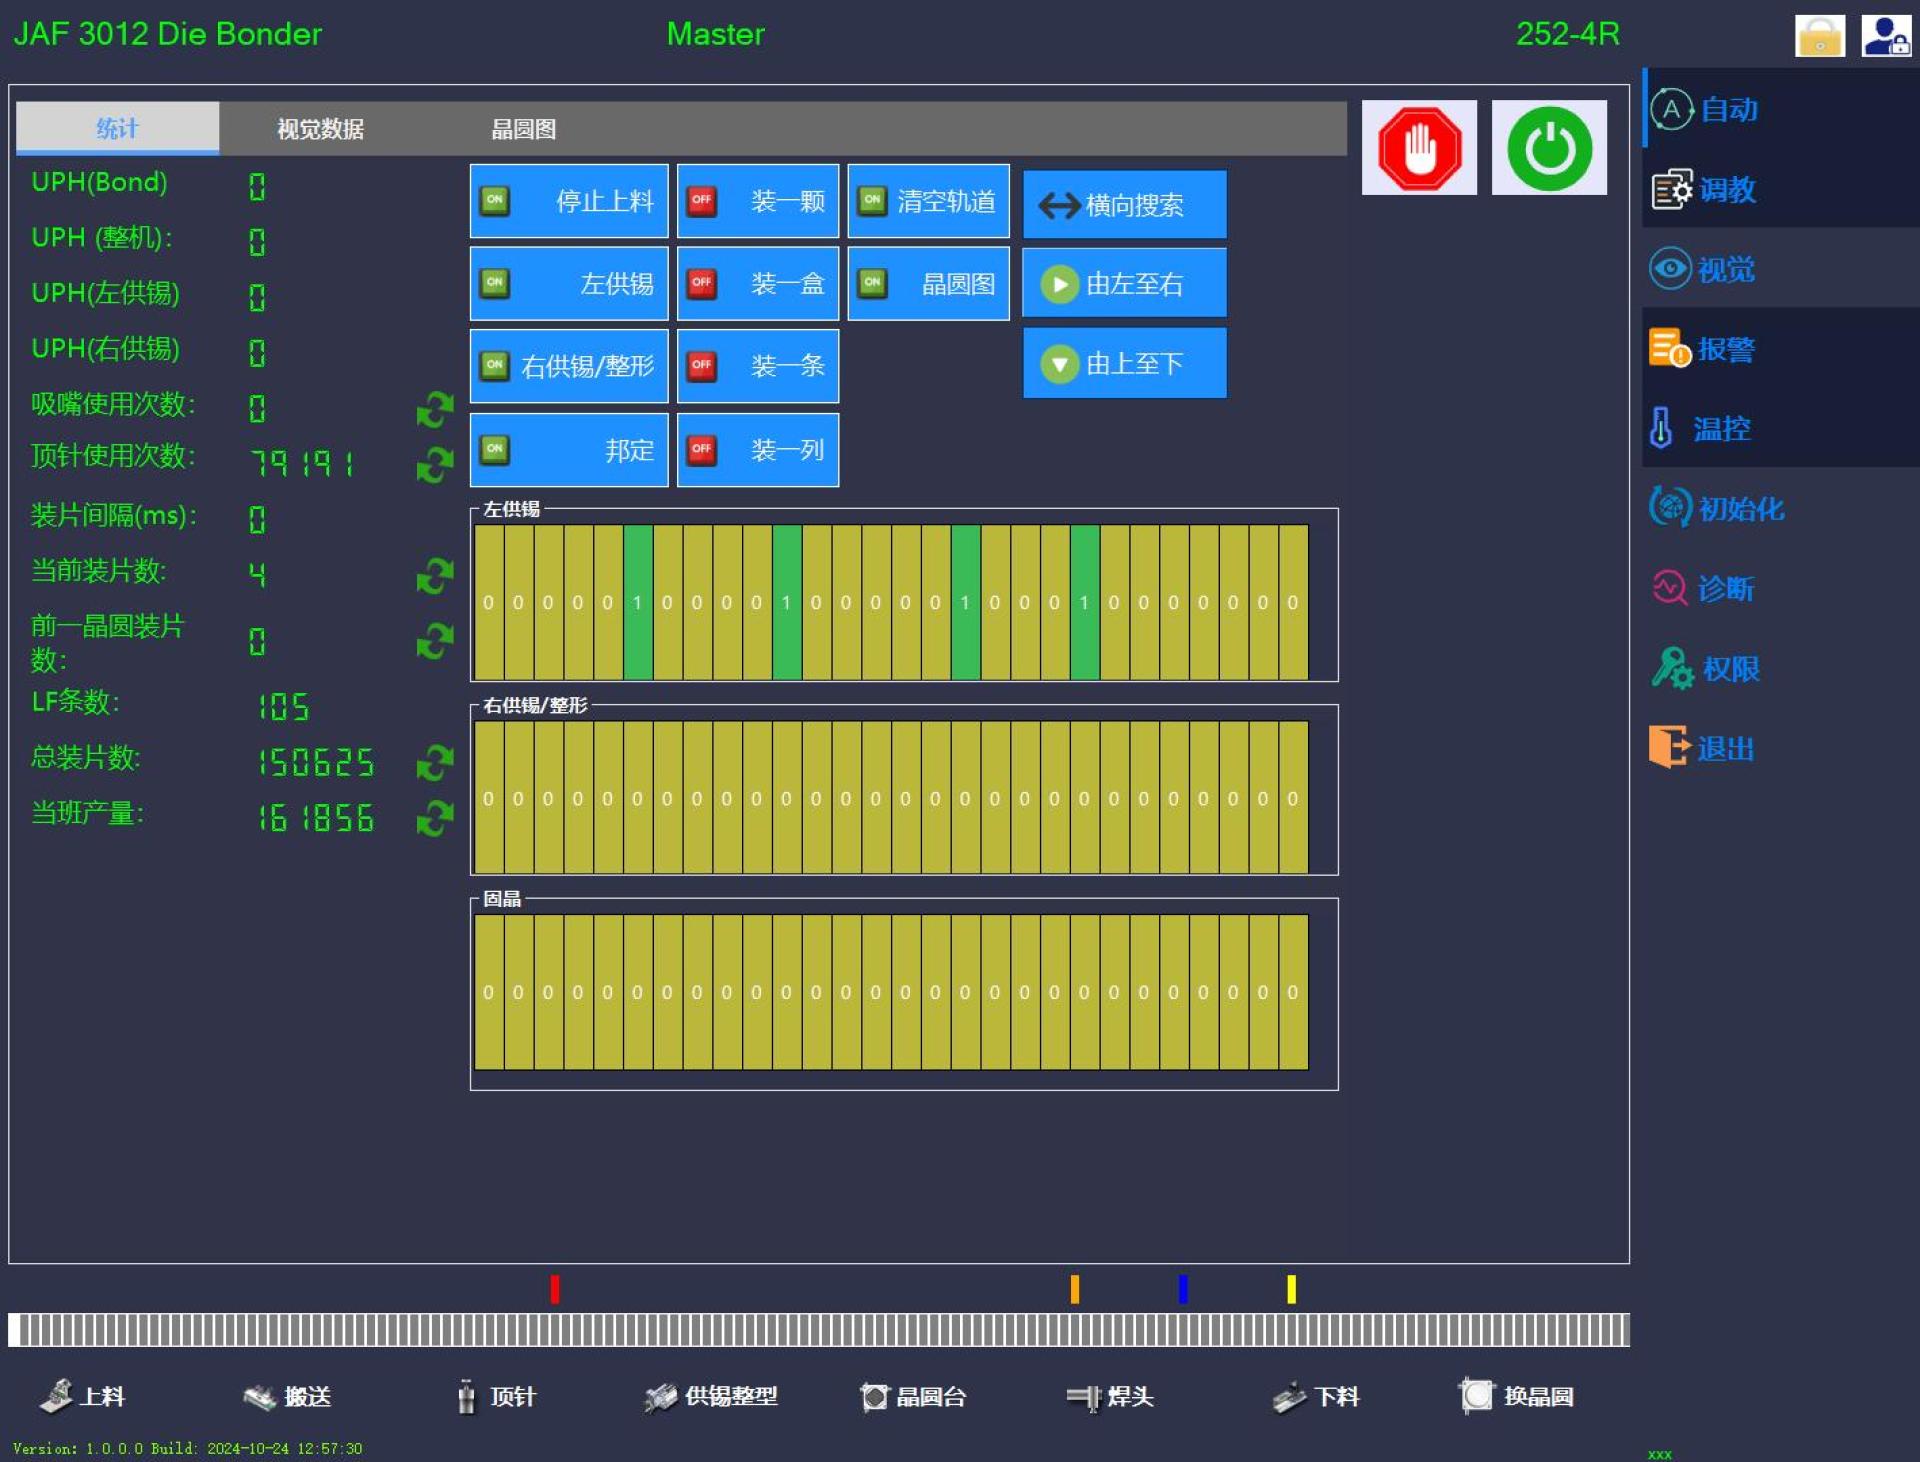Click the red marker above the track bar

(555, 1289)
